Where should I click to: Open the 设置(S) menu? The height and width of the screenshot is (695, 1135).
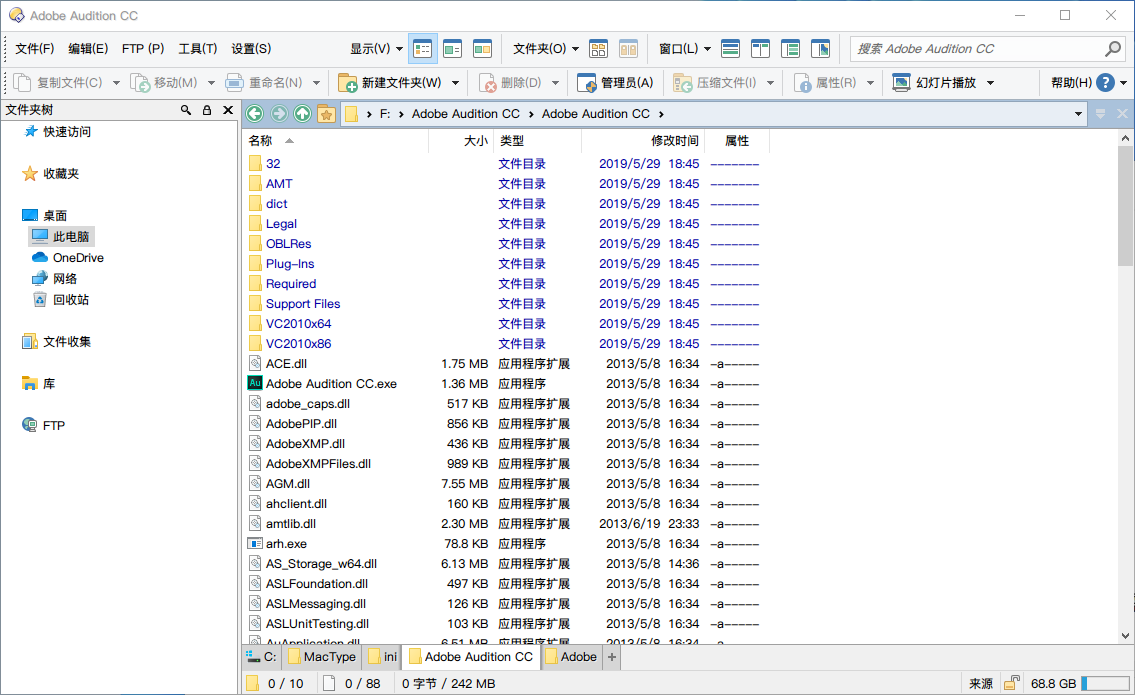251,49
